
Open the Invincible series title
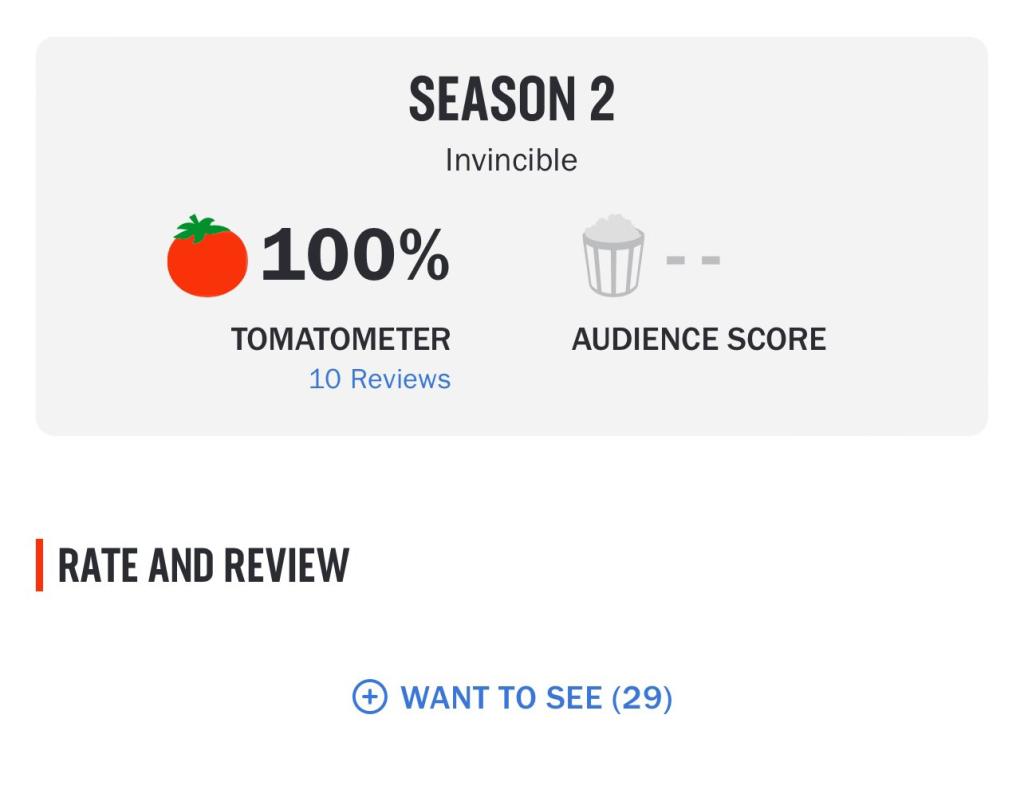coord(511,160)
